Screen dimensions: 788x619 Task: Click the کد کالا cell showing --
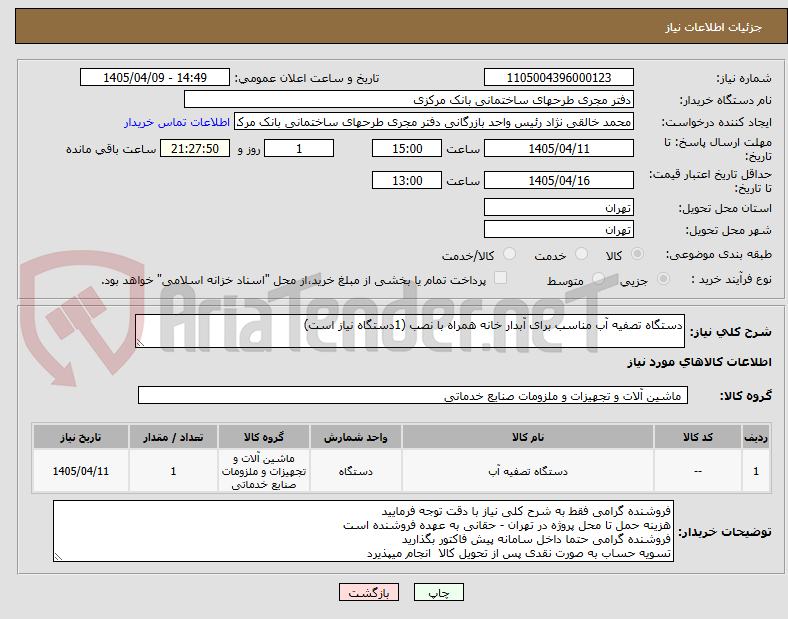pos(698,471)
